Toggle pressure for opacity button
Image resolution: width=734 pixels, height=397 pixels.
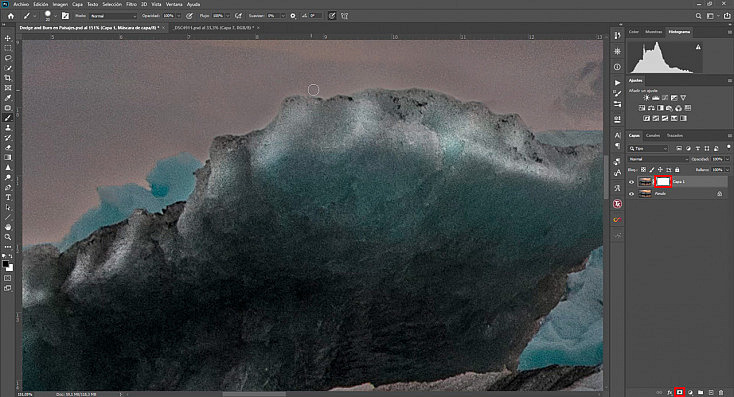(189, 16)
